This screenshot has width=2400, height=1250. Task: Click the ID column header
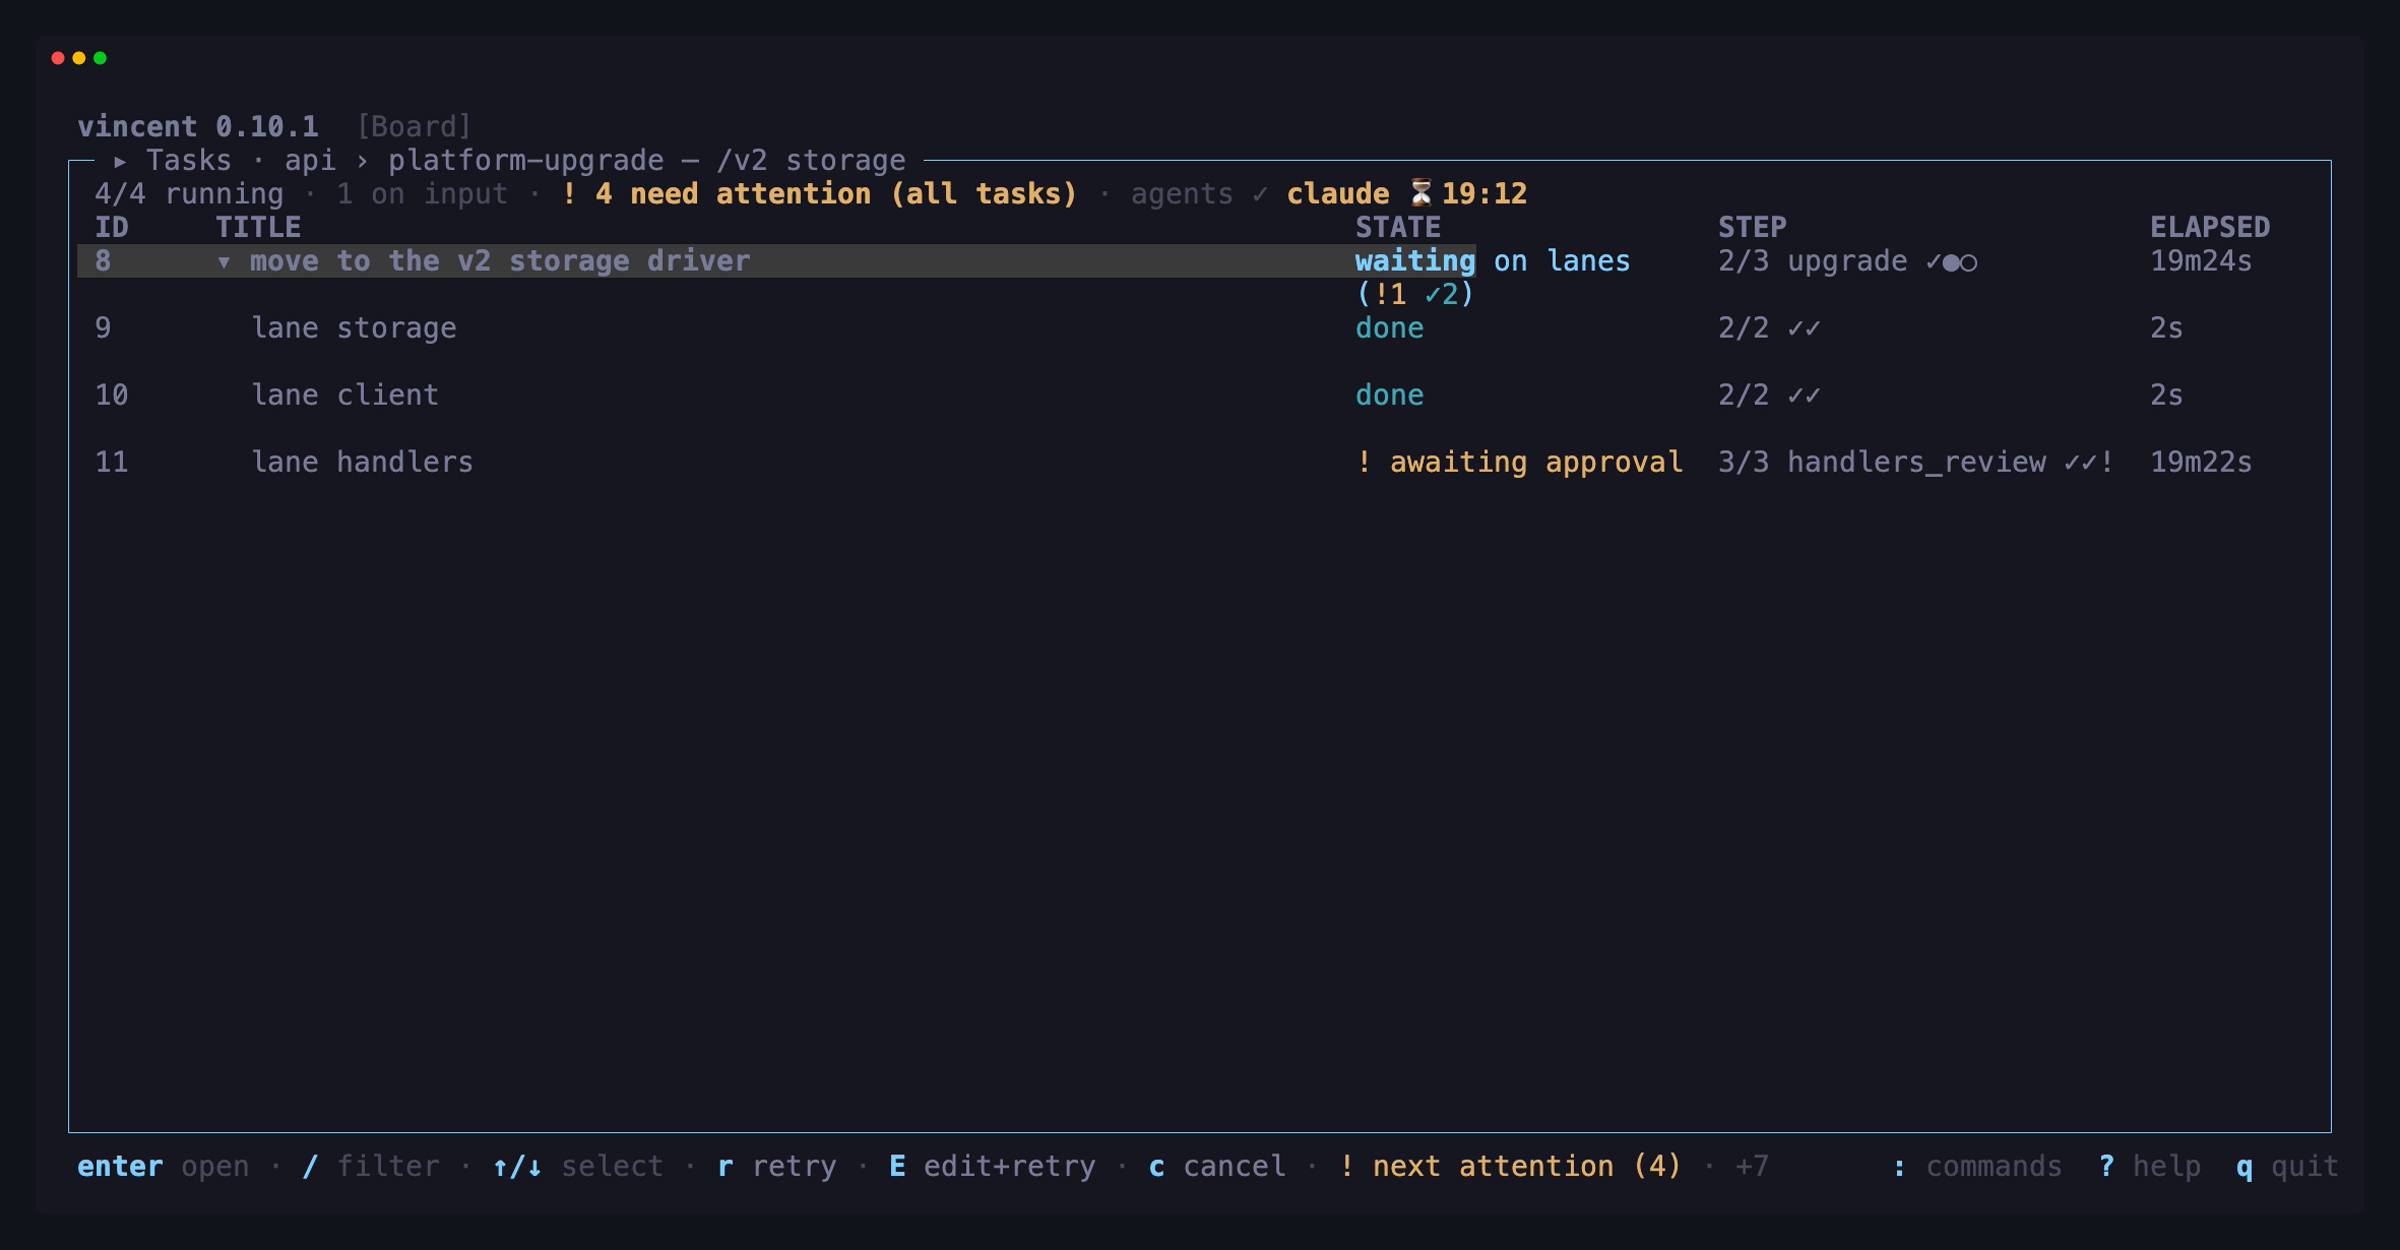tap(111, 227)
